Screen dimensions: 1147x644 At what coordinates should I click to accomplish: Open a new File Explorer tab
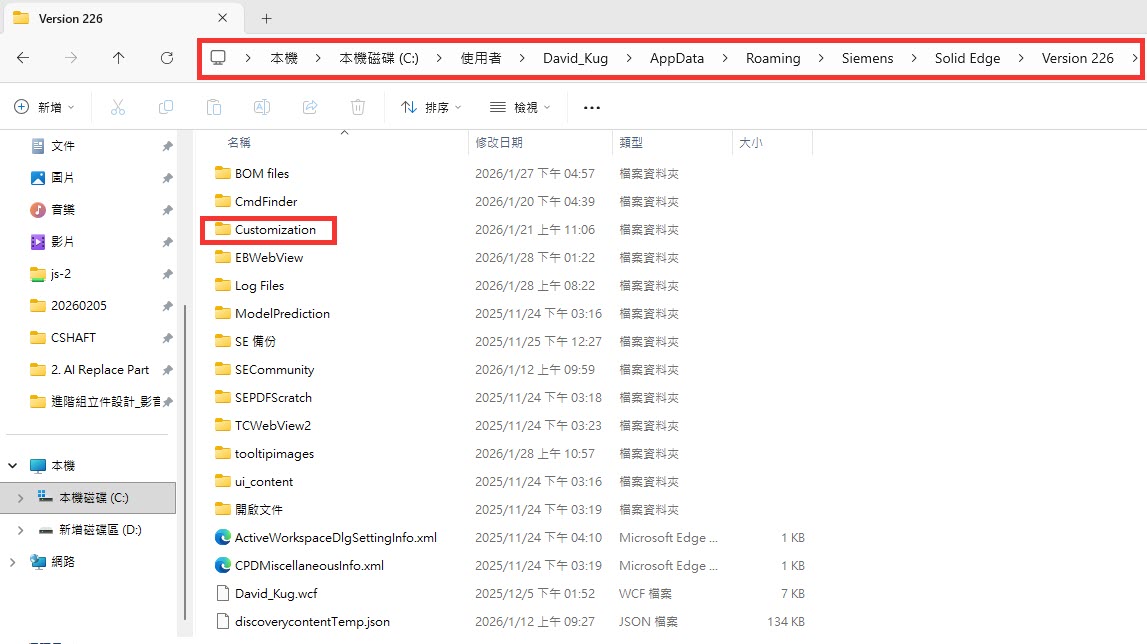click(266, 18)
